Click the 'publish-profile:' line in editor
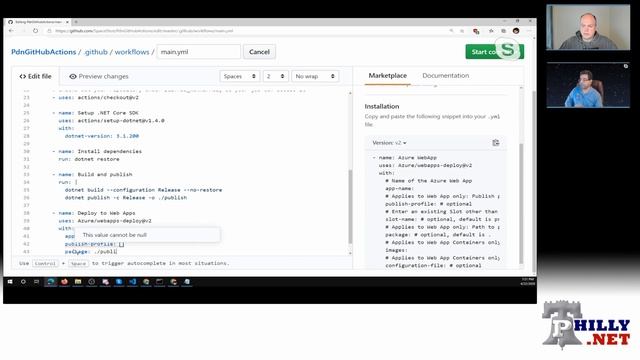The width and height of the screenshot is (640, 360). coord(94,244)
